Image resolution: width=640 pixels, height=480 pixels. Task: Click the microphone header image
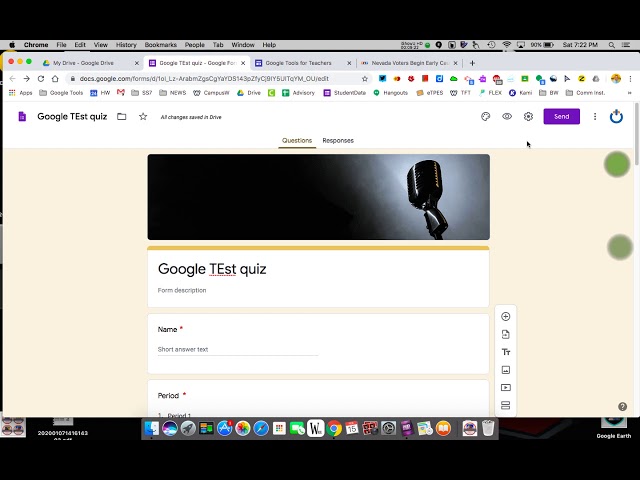(x=318, y=197)
